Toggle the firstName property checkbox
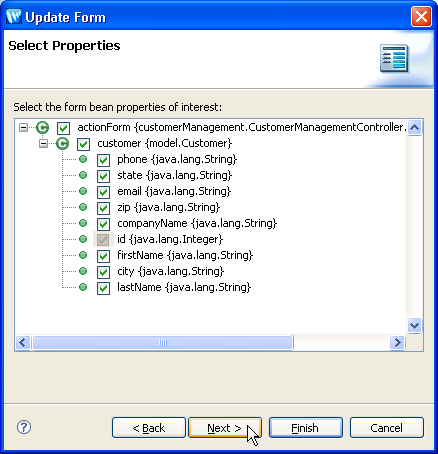This screenshot has width=438, height=454. click(x=103, y=256)
